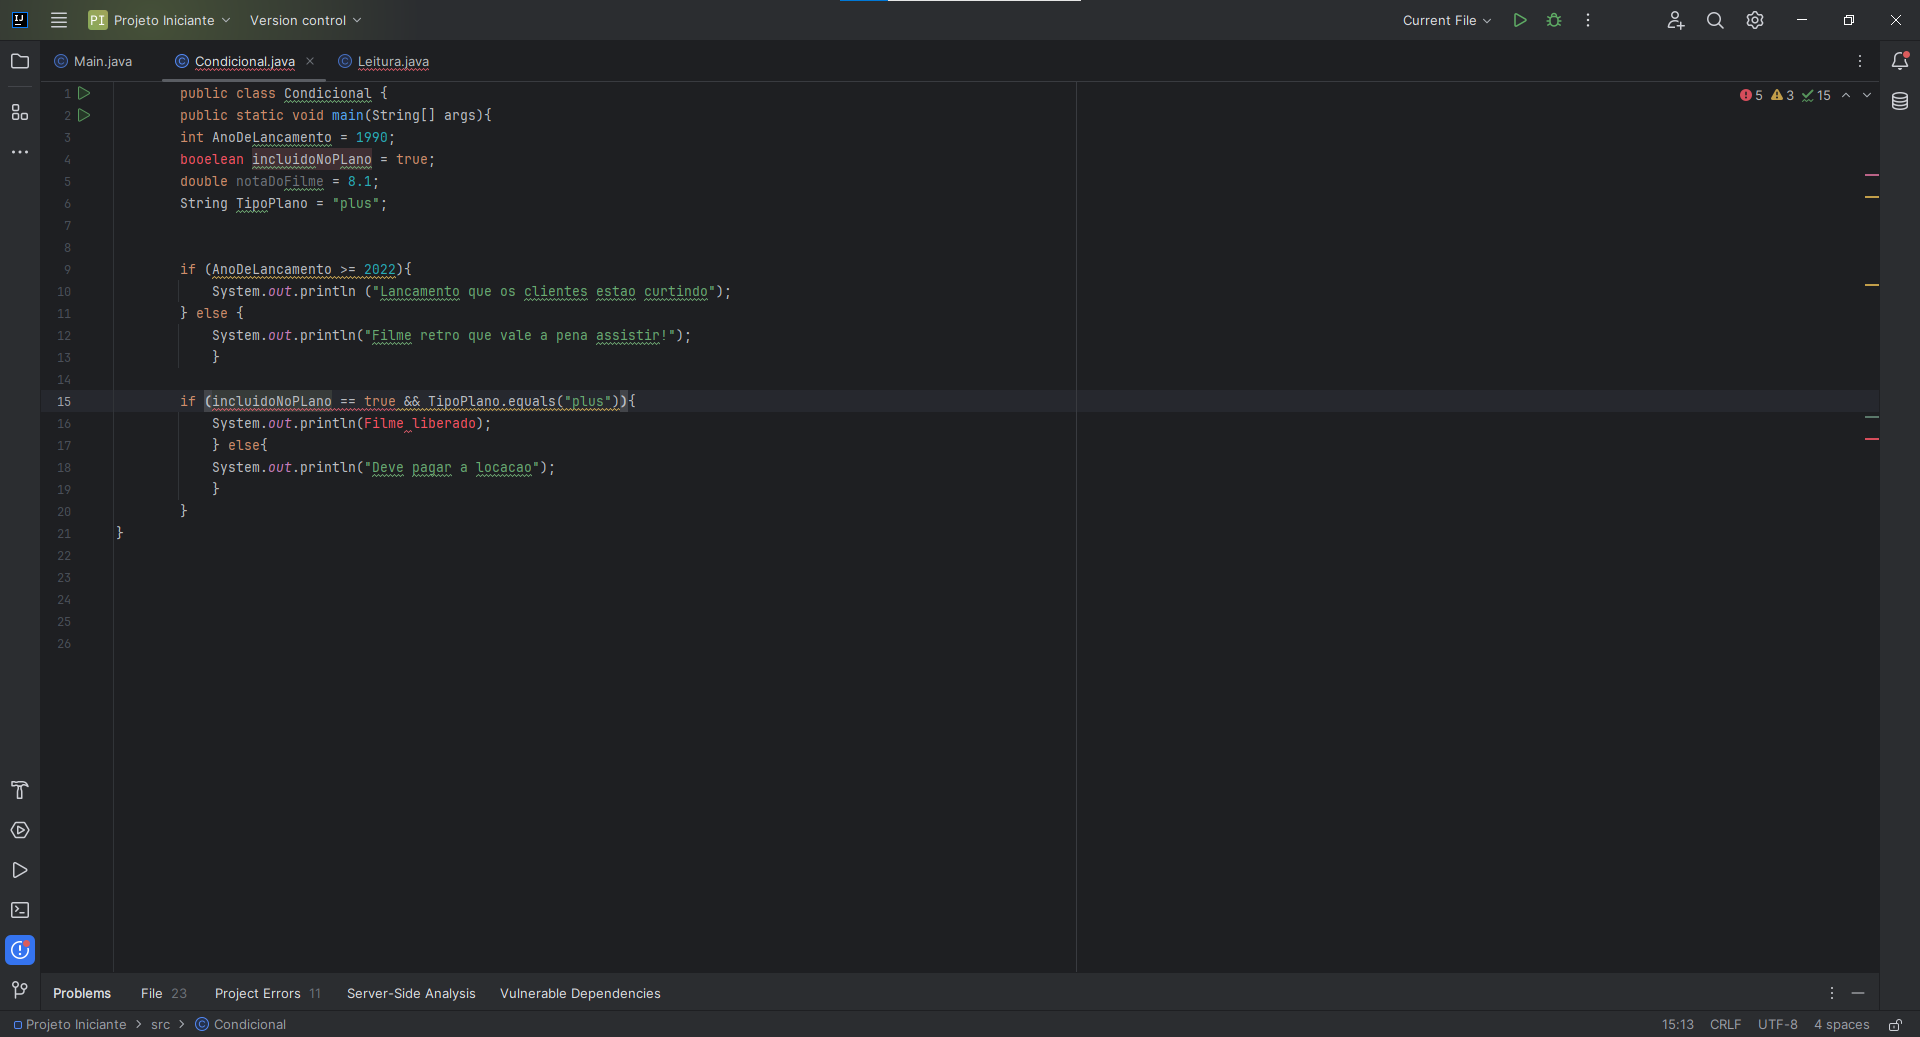Viewport: 1920px width, 1037px height.
Task: Jump to previous highlighted error arrow
Action: pyautogui.click(x=1846, y=95)
